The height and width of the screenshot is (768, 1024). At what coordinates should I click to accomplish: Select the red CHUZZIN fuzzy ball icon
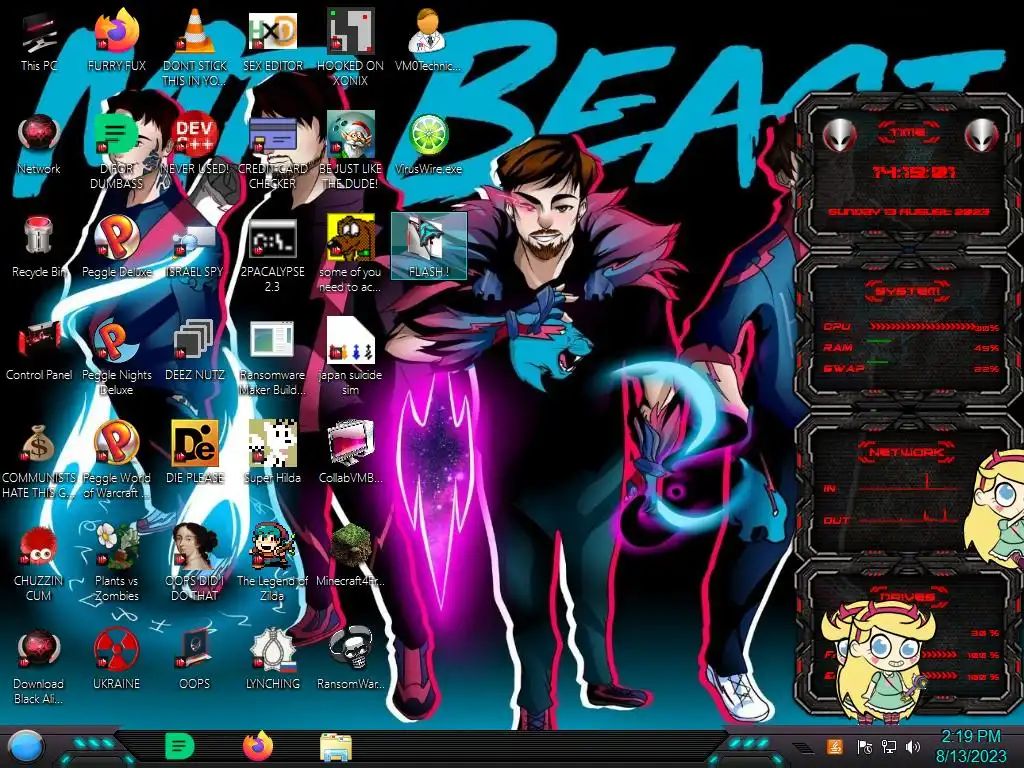(x=39, y=563)
